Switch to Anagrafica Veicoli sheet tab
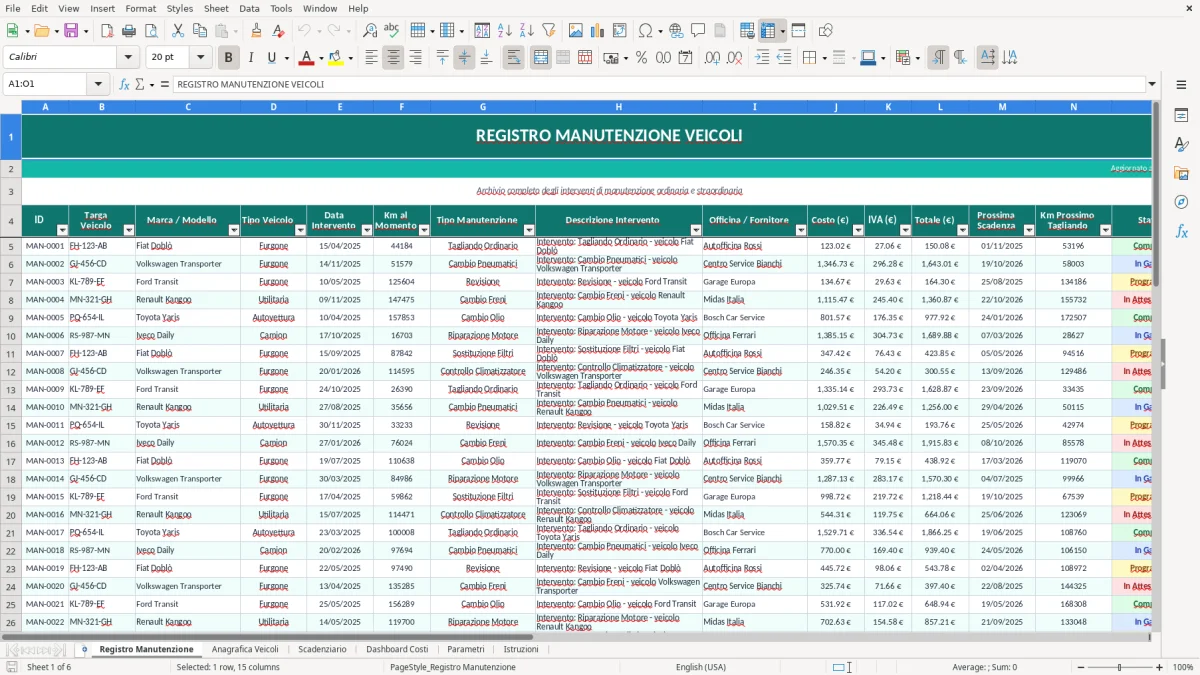 point(245,649)
